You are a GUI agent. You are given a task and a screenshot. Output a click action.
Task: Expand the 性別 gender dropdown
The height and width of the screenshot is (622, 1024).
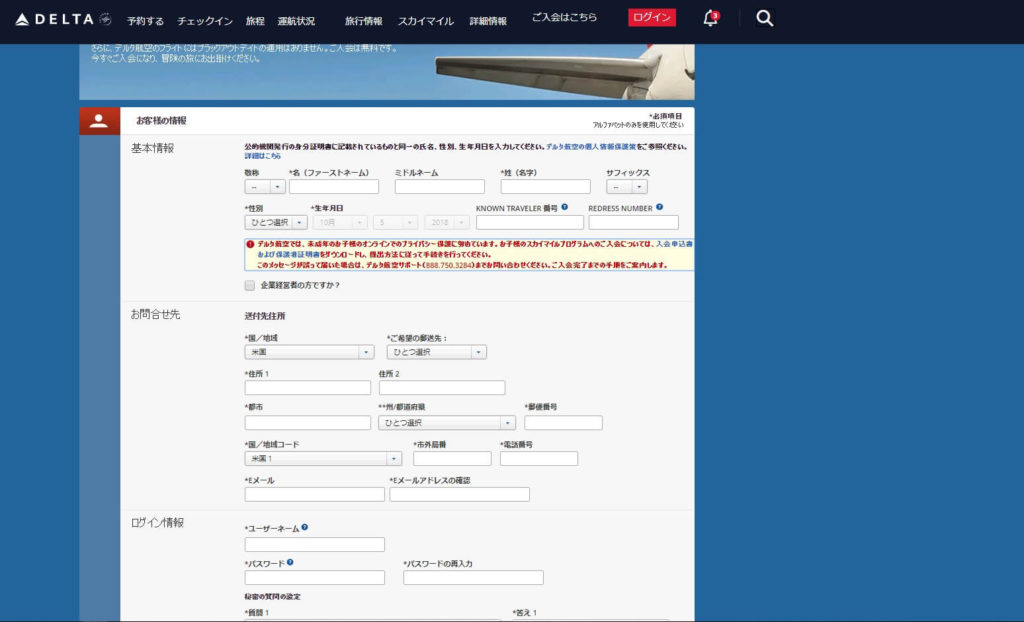click(275, 222)
